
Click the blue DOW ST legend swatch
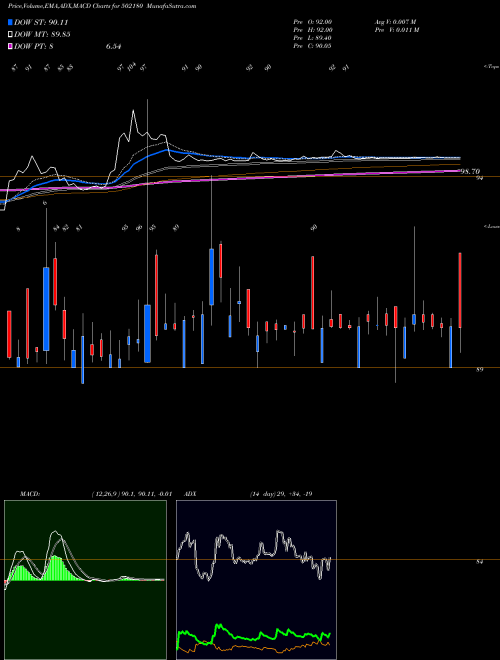tap(10, 22)
